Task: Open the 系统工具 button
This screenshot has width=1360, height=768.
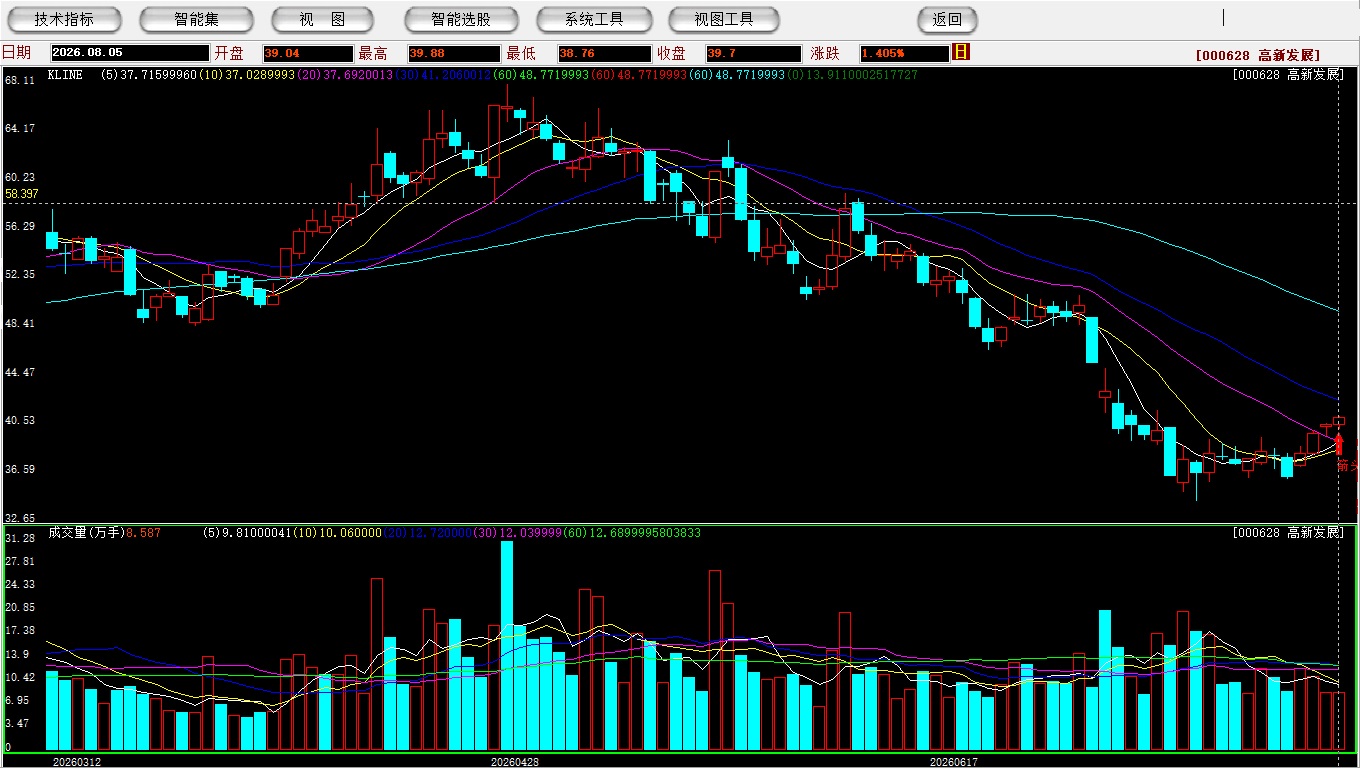Action: (594, 19)
